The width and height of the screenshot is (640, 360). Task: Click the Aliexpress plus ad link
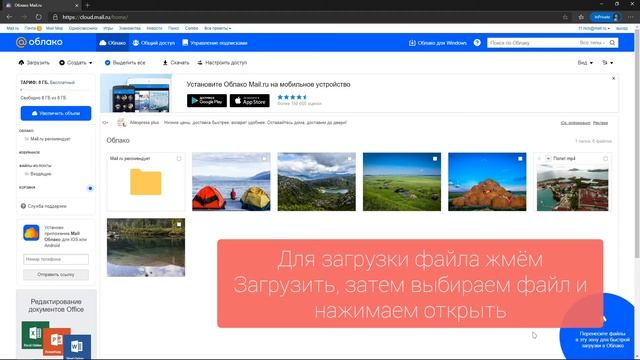[x=144, y=122]
